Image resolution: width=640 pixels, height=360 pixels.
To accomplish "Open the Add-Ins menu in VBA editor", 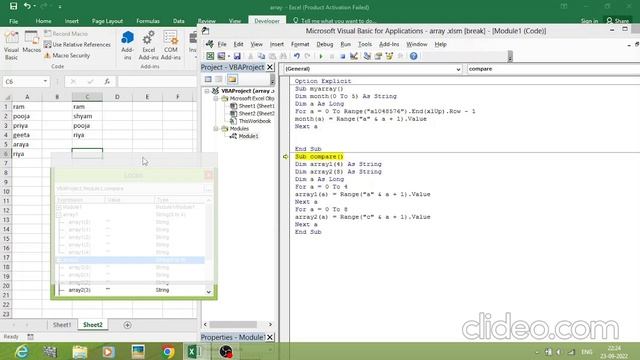I will [x=389, y=44].
